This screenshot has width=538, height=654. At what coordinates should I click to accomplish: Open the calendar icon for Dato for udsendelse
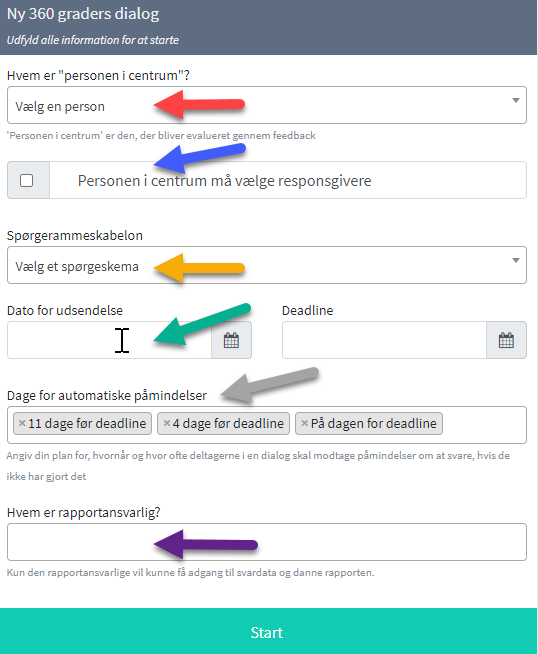click(231, 340)
